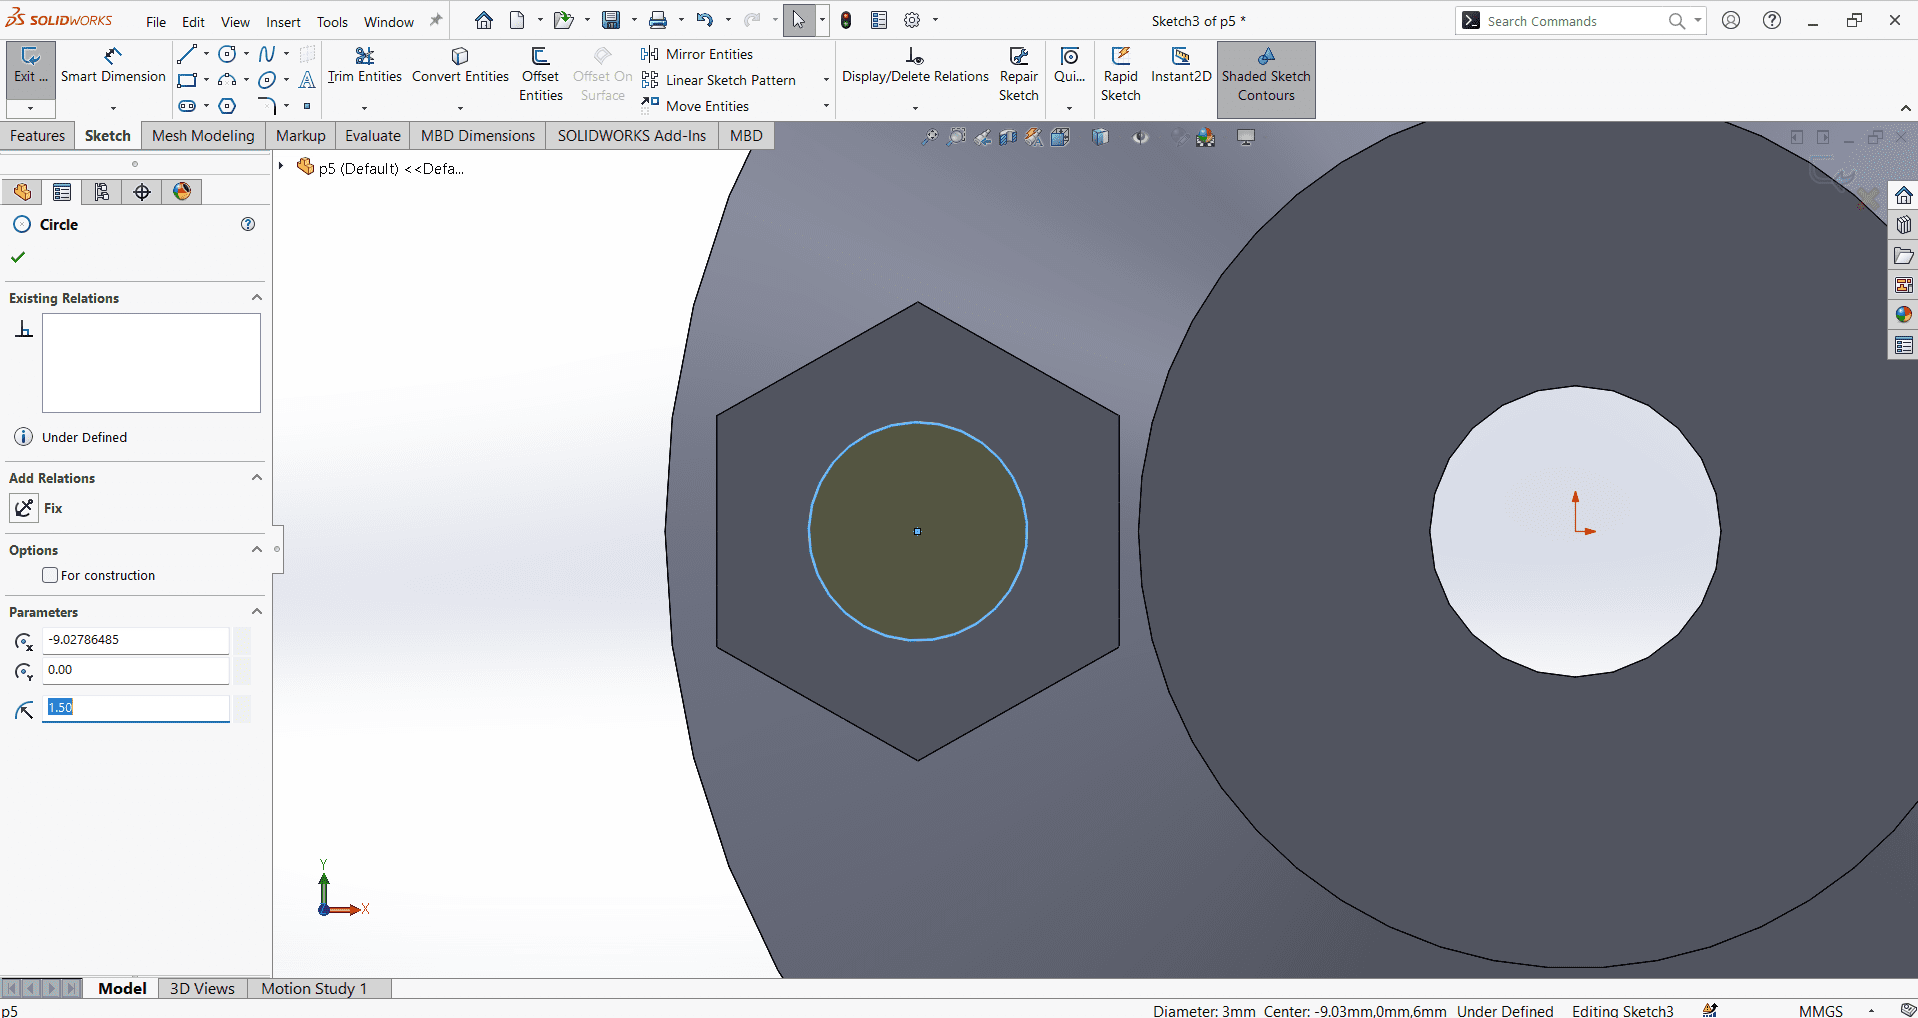Open the FeatureManager design tree tab
Image resolution: width=1918 pixels, height=1018 pixels.
(22, 192)
